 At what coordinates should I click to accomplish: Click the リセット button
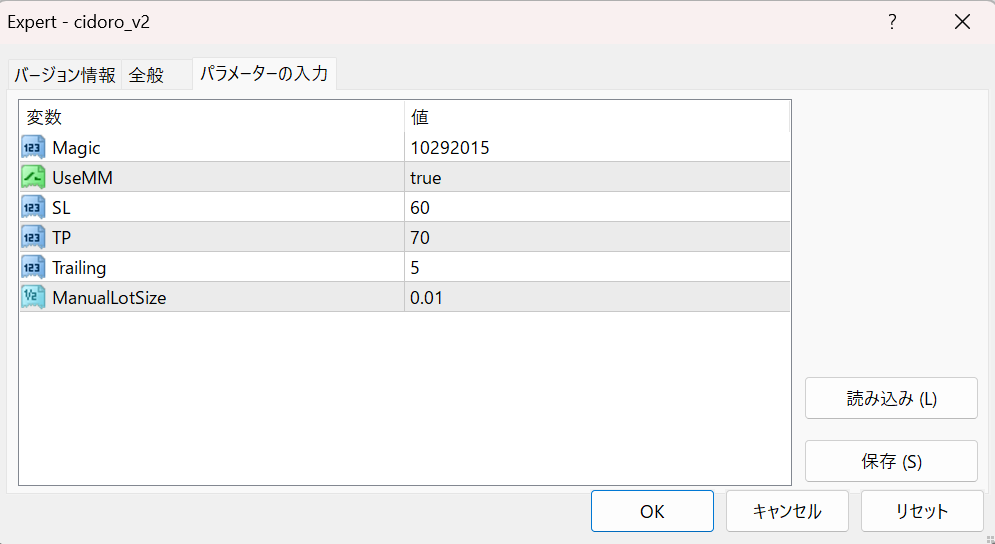[x=922, y=511]
